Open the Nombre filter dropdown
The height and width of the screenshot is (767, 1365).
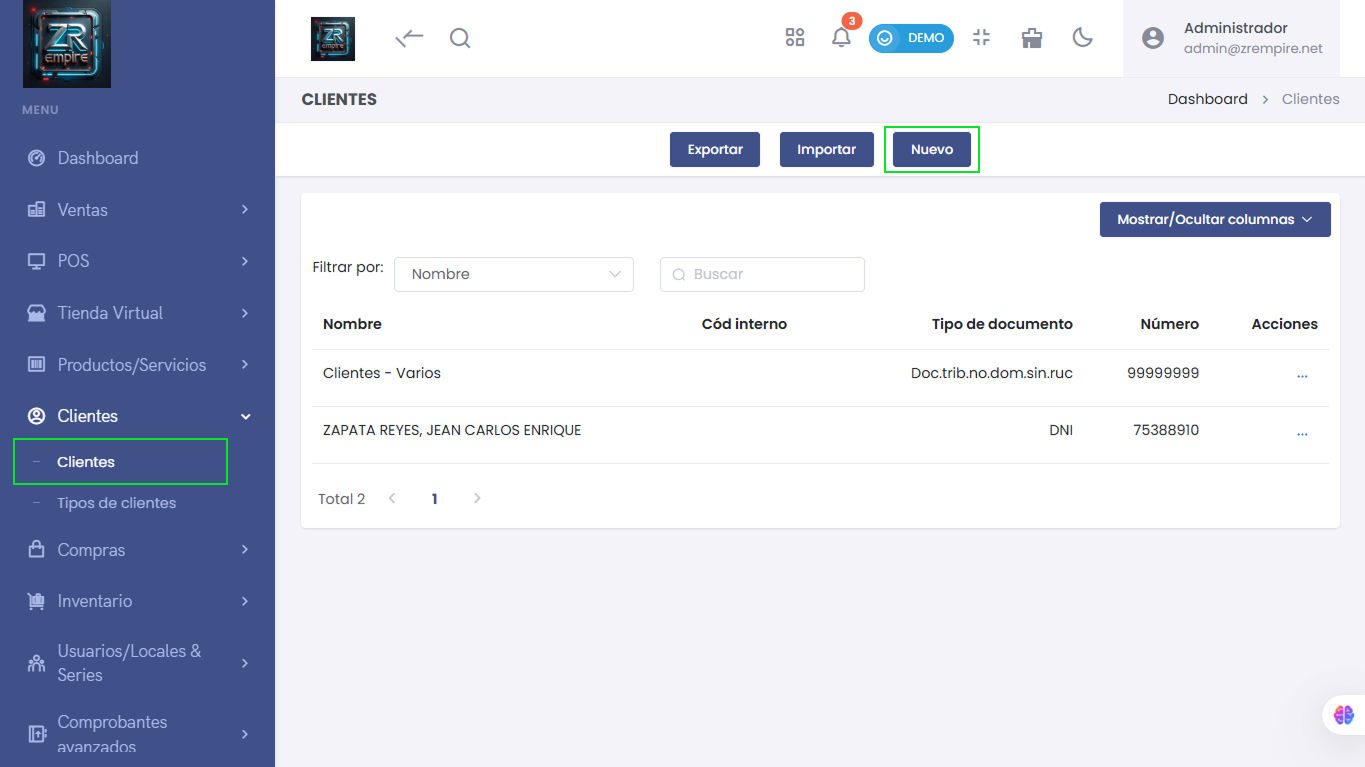coord(513,274)
